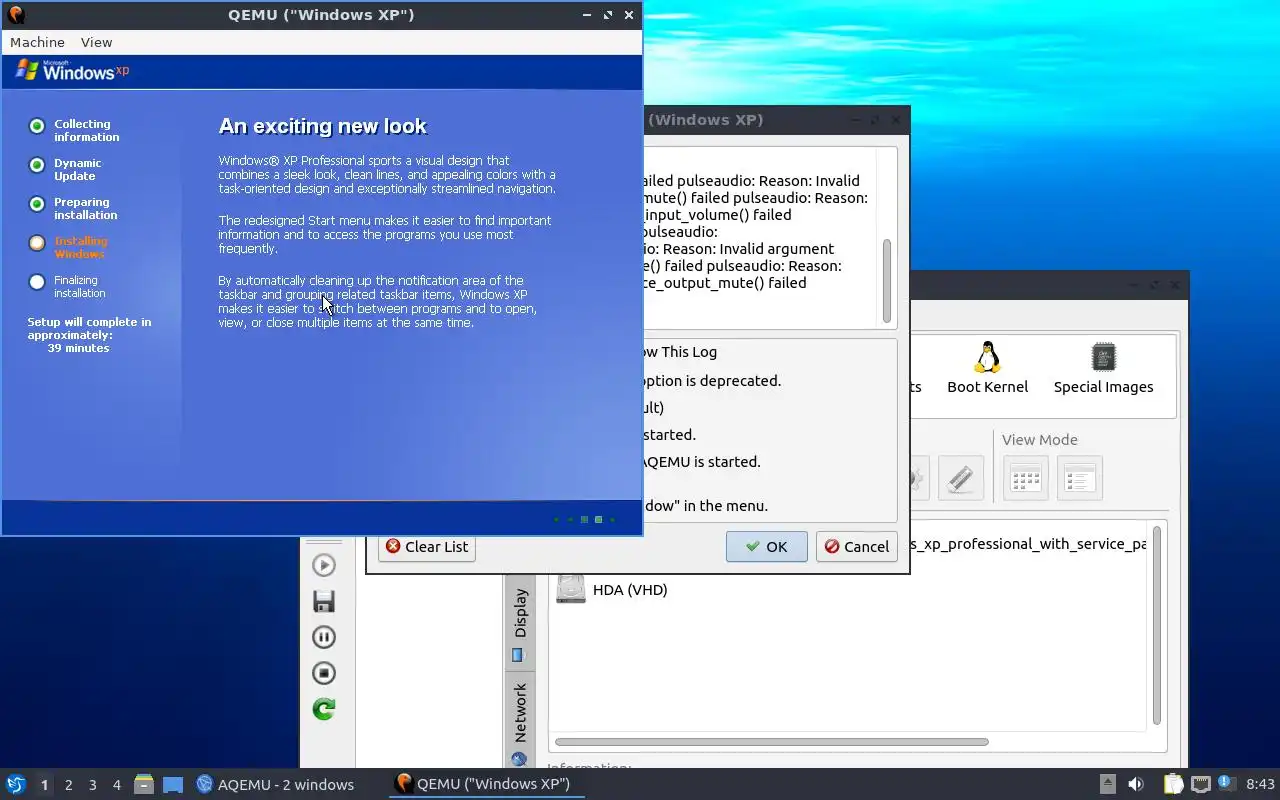Click the QEMU flame icon in title bar
This screenshot has width=1280, height=800.
pos(15,14)
